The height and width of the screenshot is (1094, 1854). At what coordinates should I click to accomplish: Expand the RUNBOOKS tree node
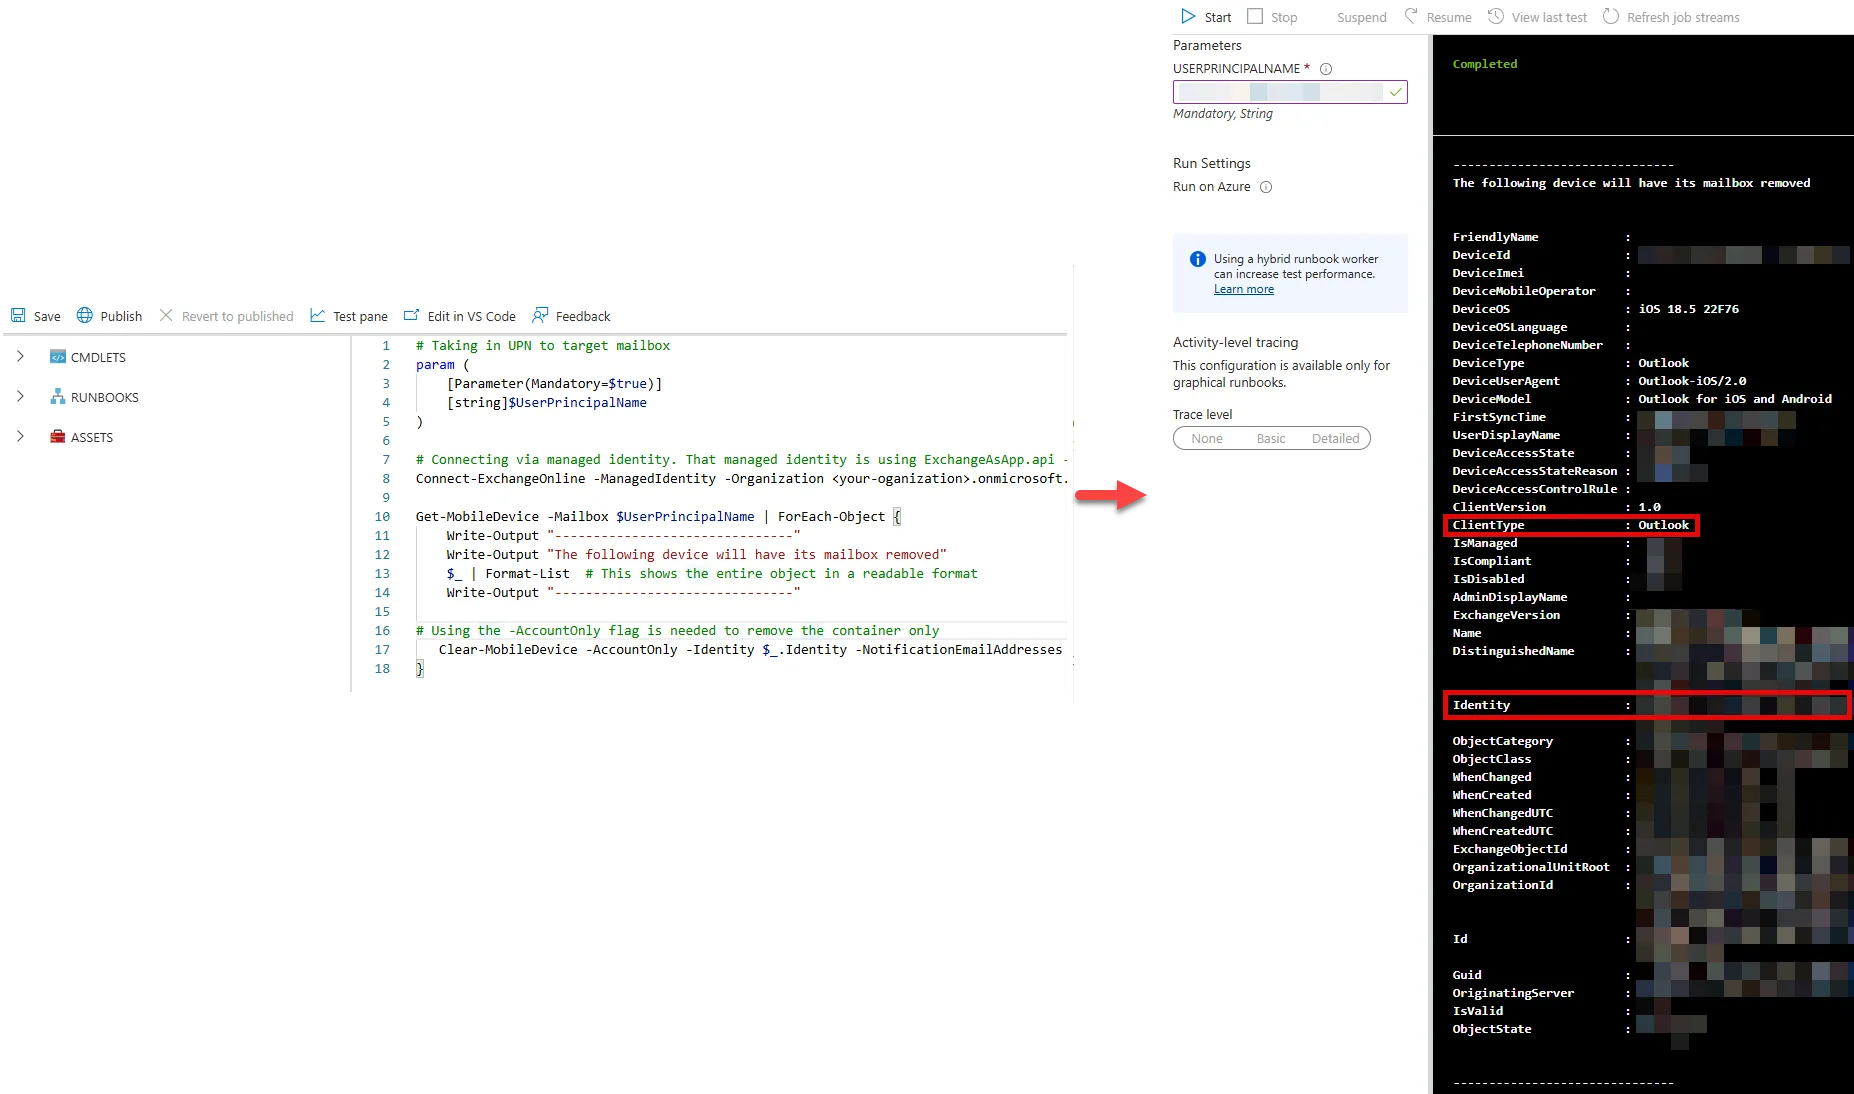tap(21, 396)
